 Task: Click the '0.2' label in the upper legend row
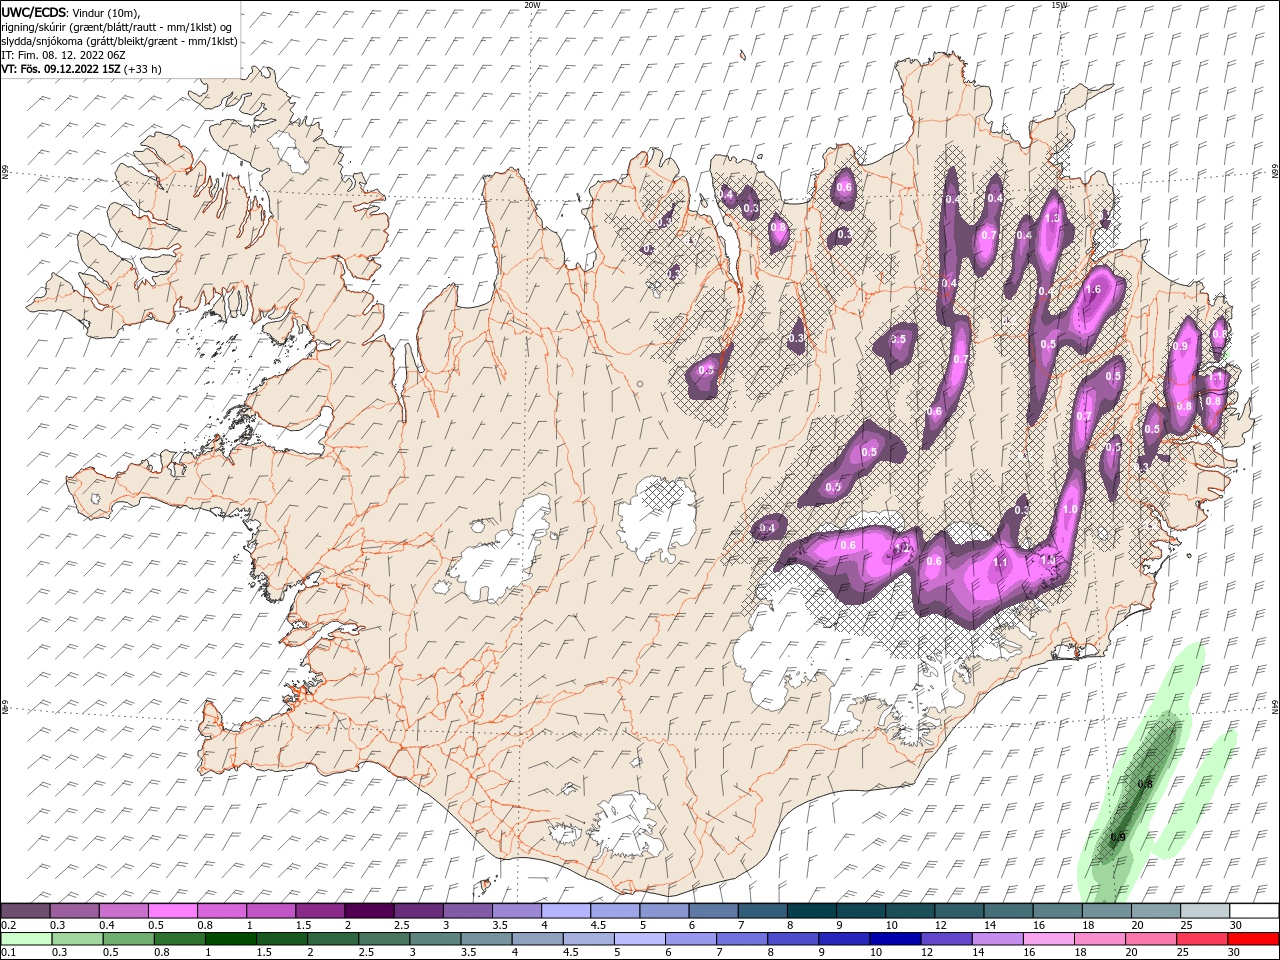click(x=8, y=925)
